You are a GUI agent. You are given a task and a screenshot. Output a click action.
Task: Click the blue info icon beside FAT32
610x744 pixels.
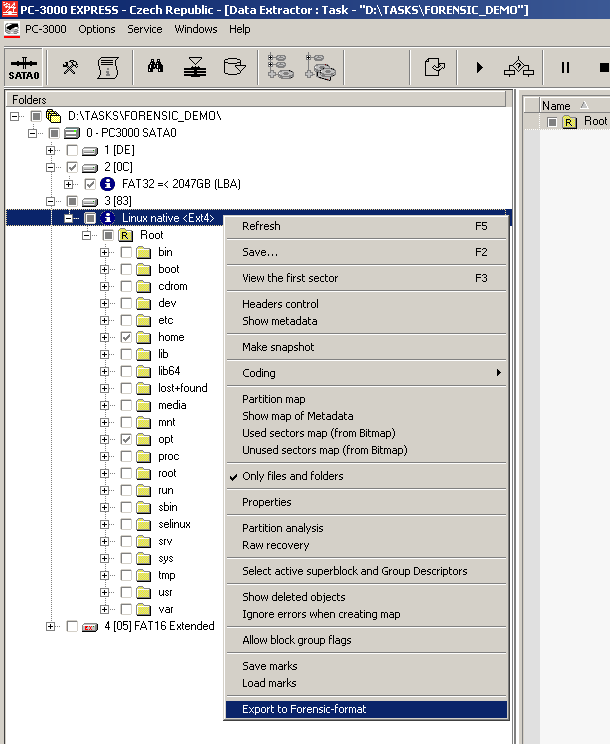coord(108,184)
